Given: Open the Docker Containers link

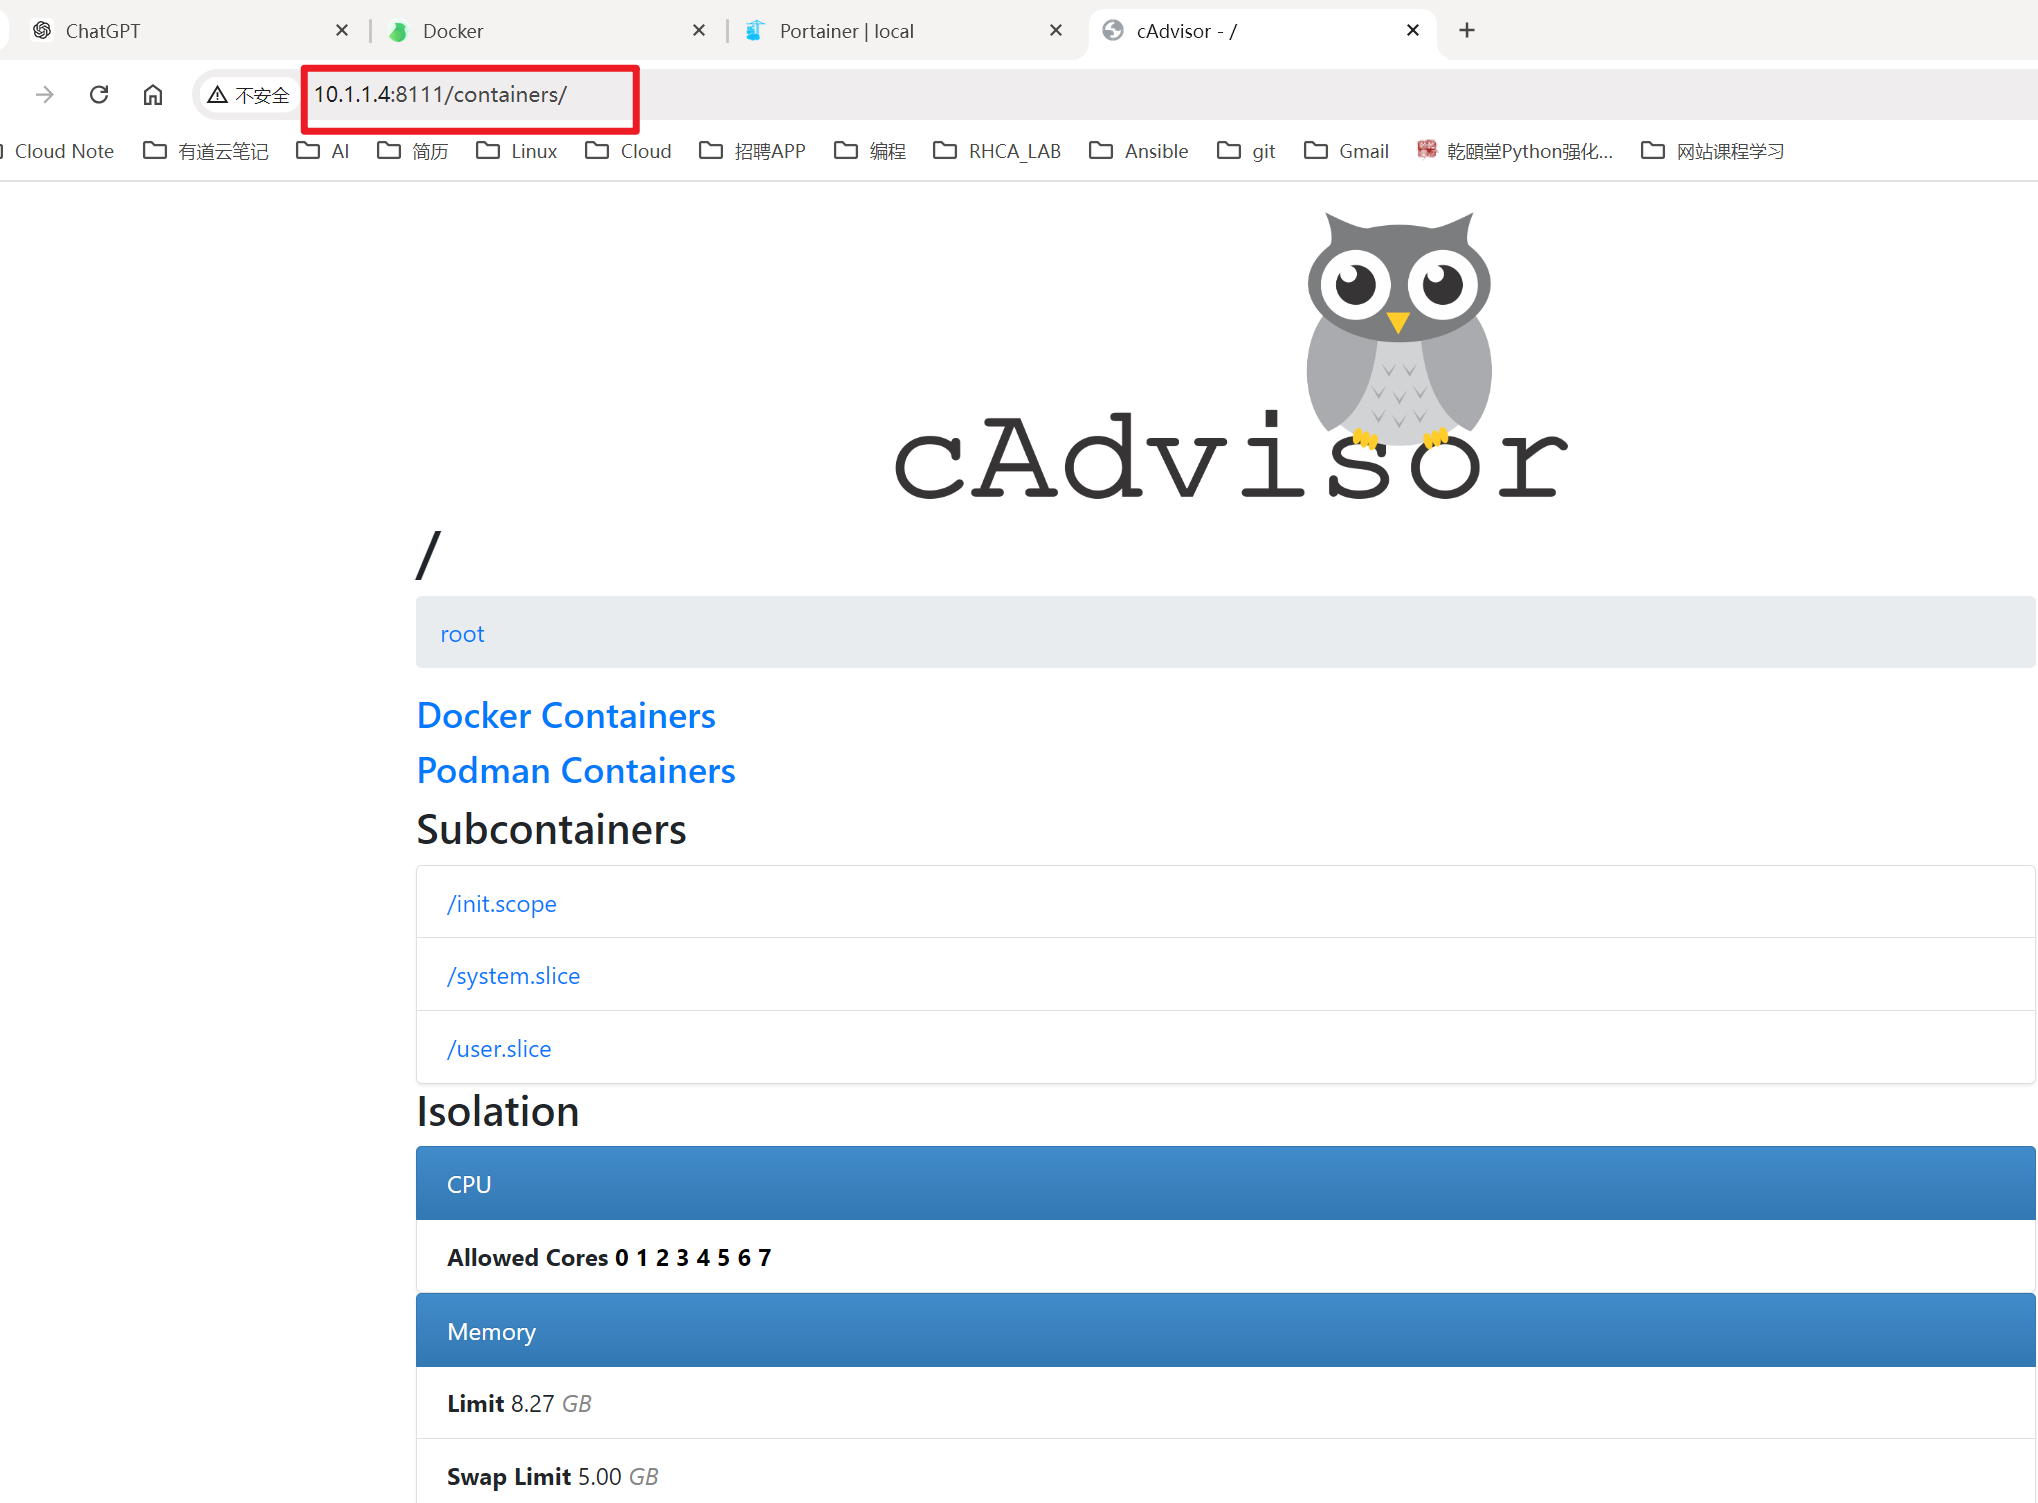Looking at the screenshot, I should (566, 716).
